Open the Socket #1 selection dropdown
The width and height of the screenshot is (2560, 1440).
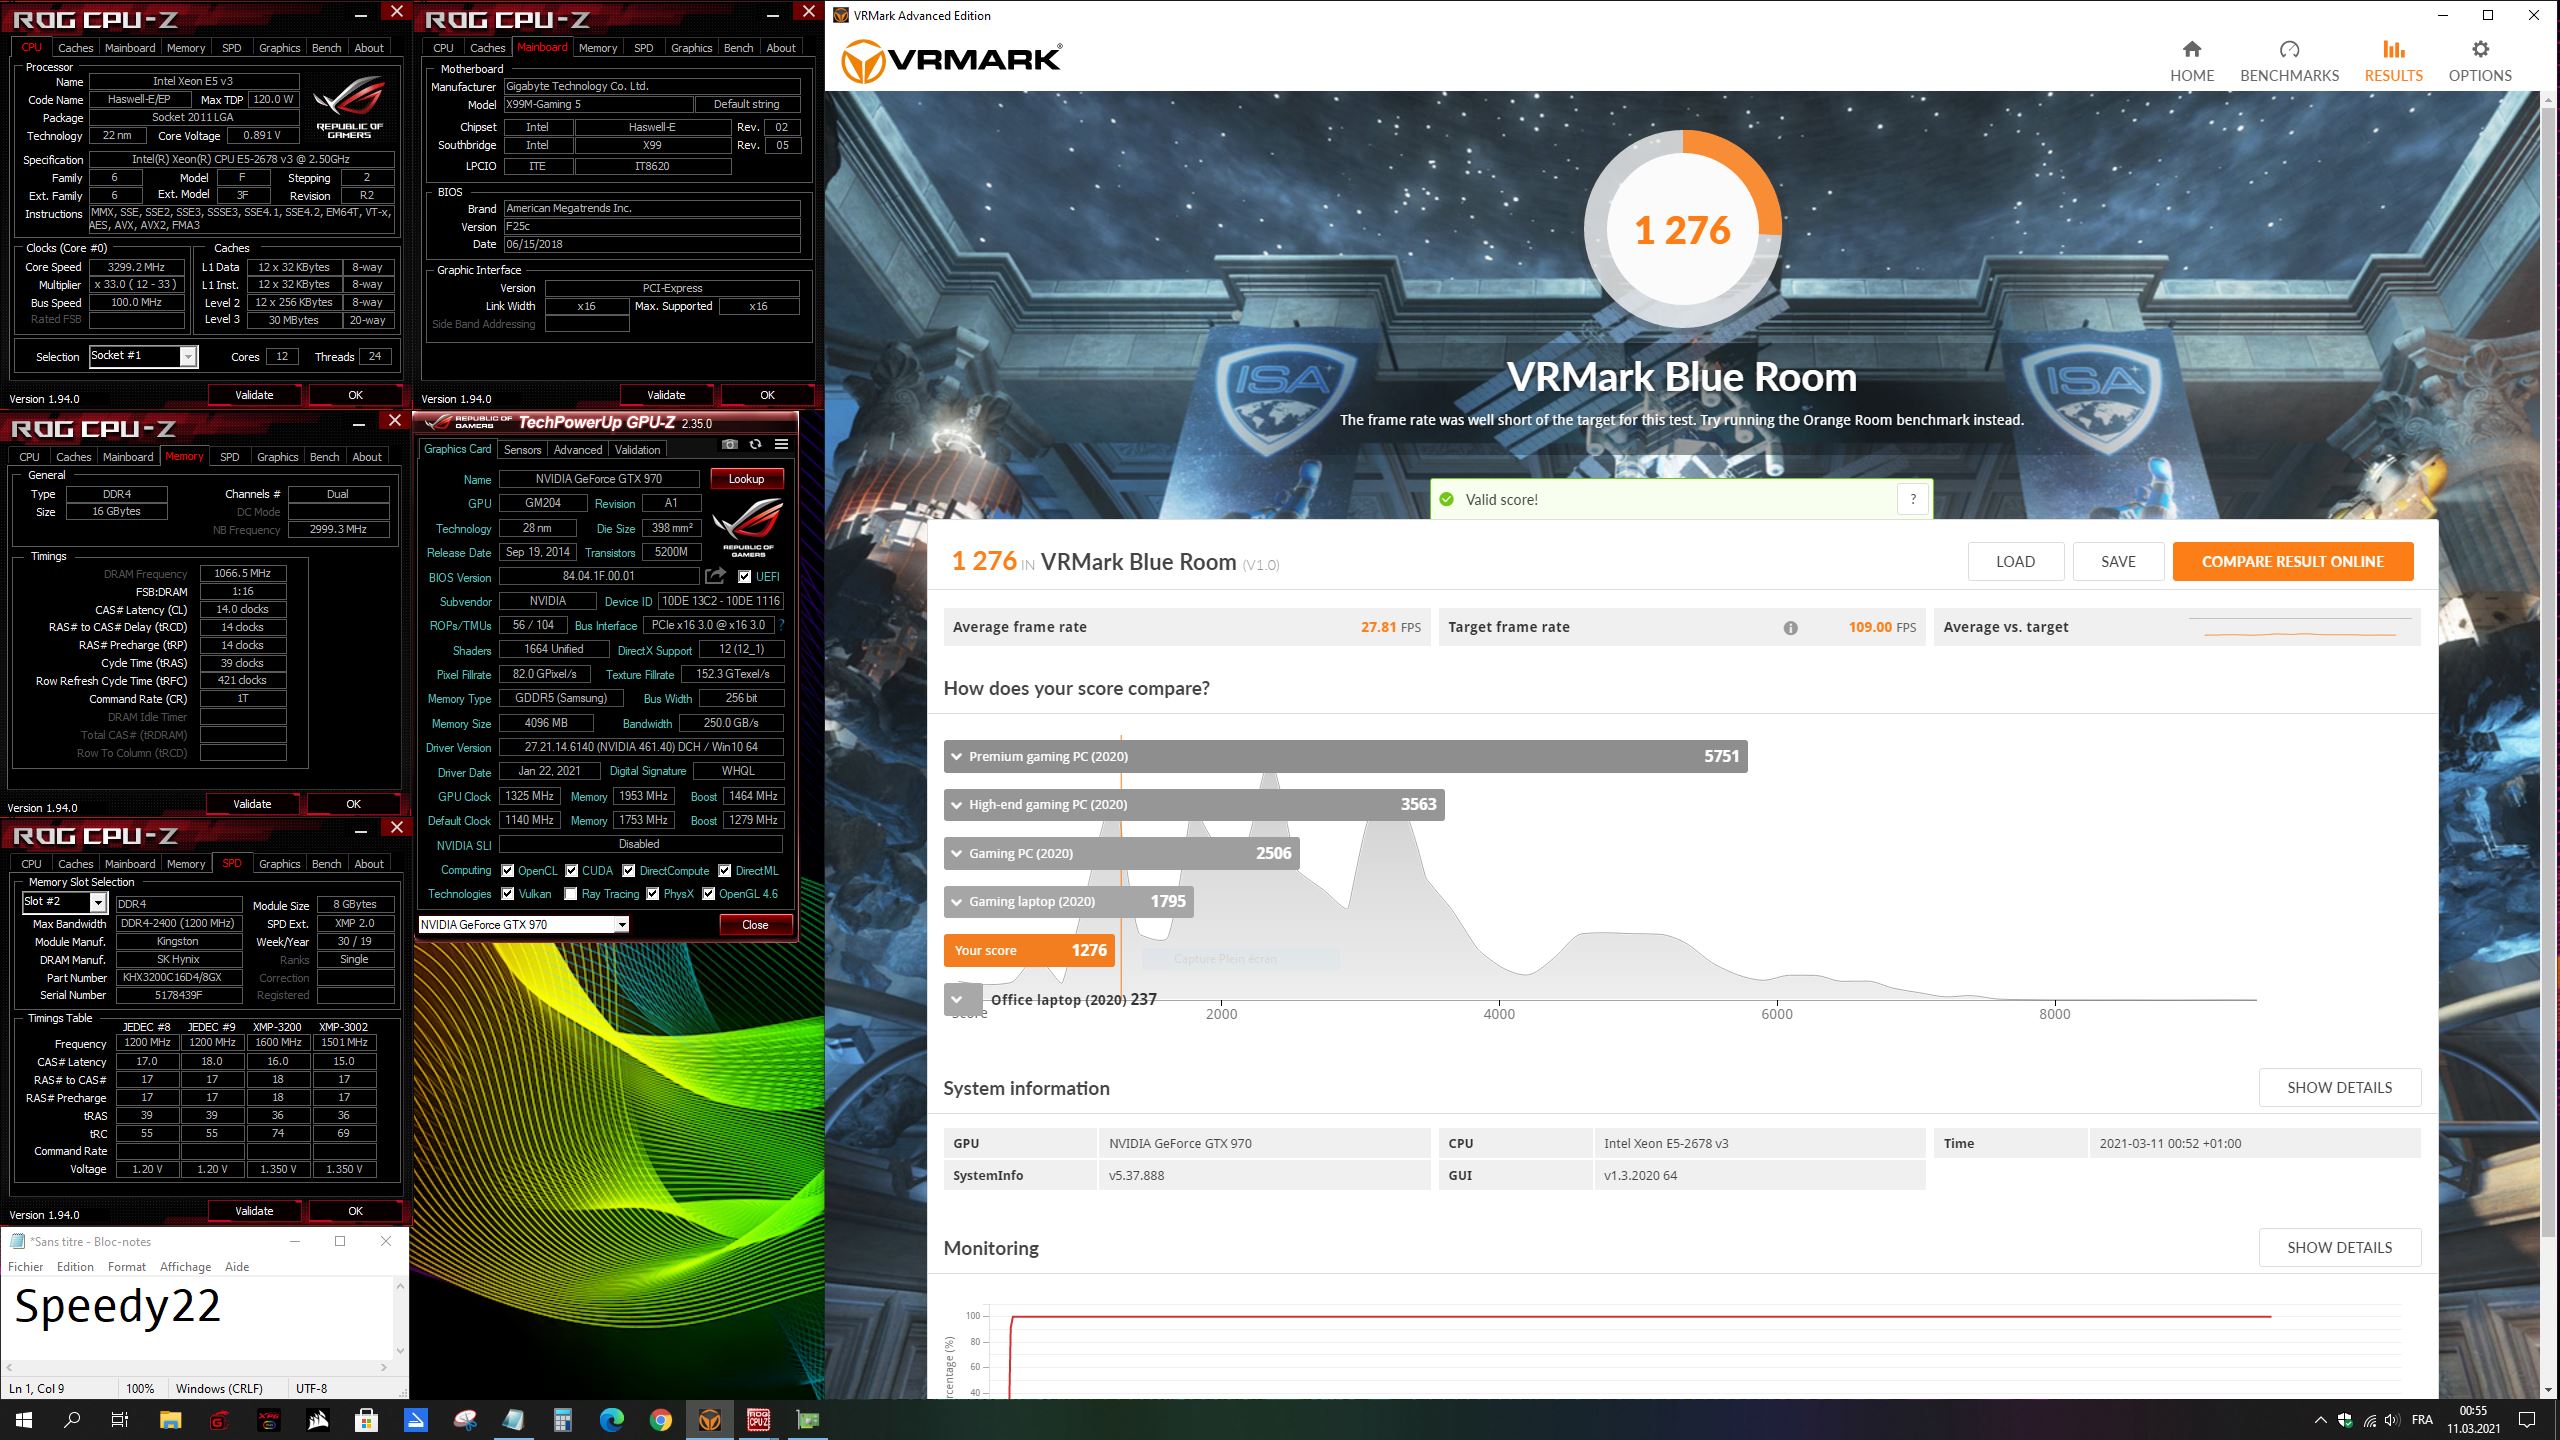(x=143, y=356)
